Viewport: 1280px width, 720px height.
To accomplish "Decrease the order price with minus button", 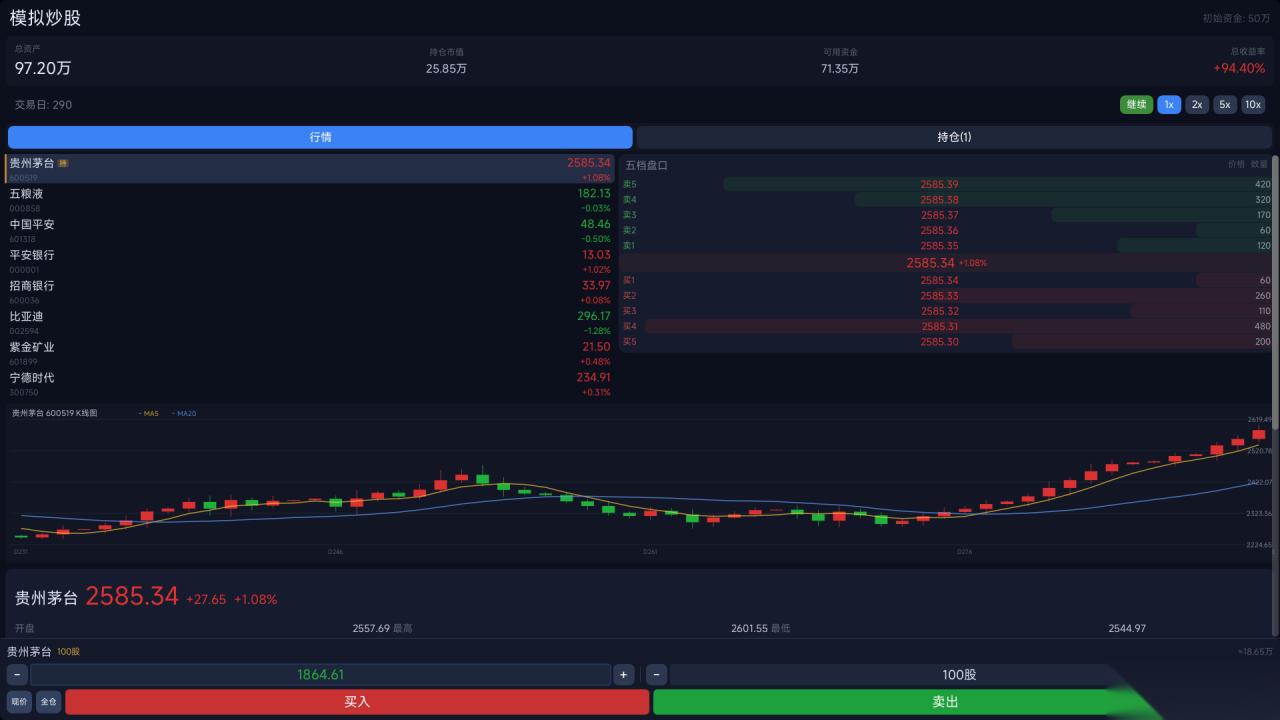I will 17,675.
